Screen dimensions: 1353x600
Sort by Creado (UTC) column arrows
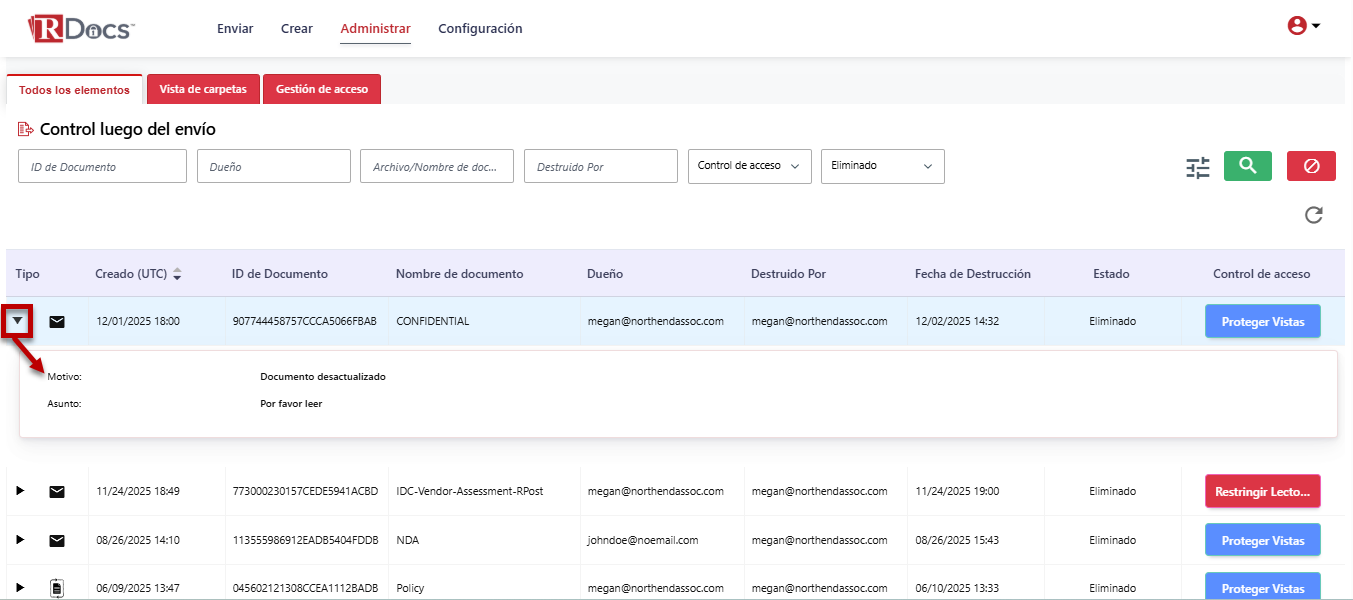coord(178,274)
